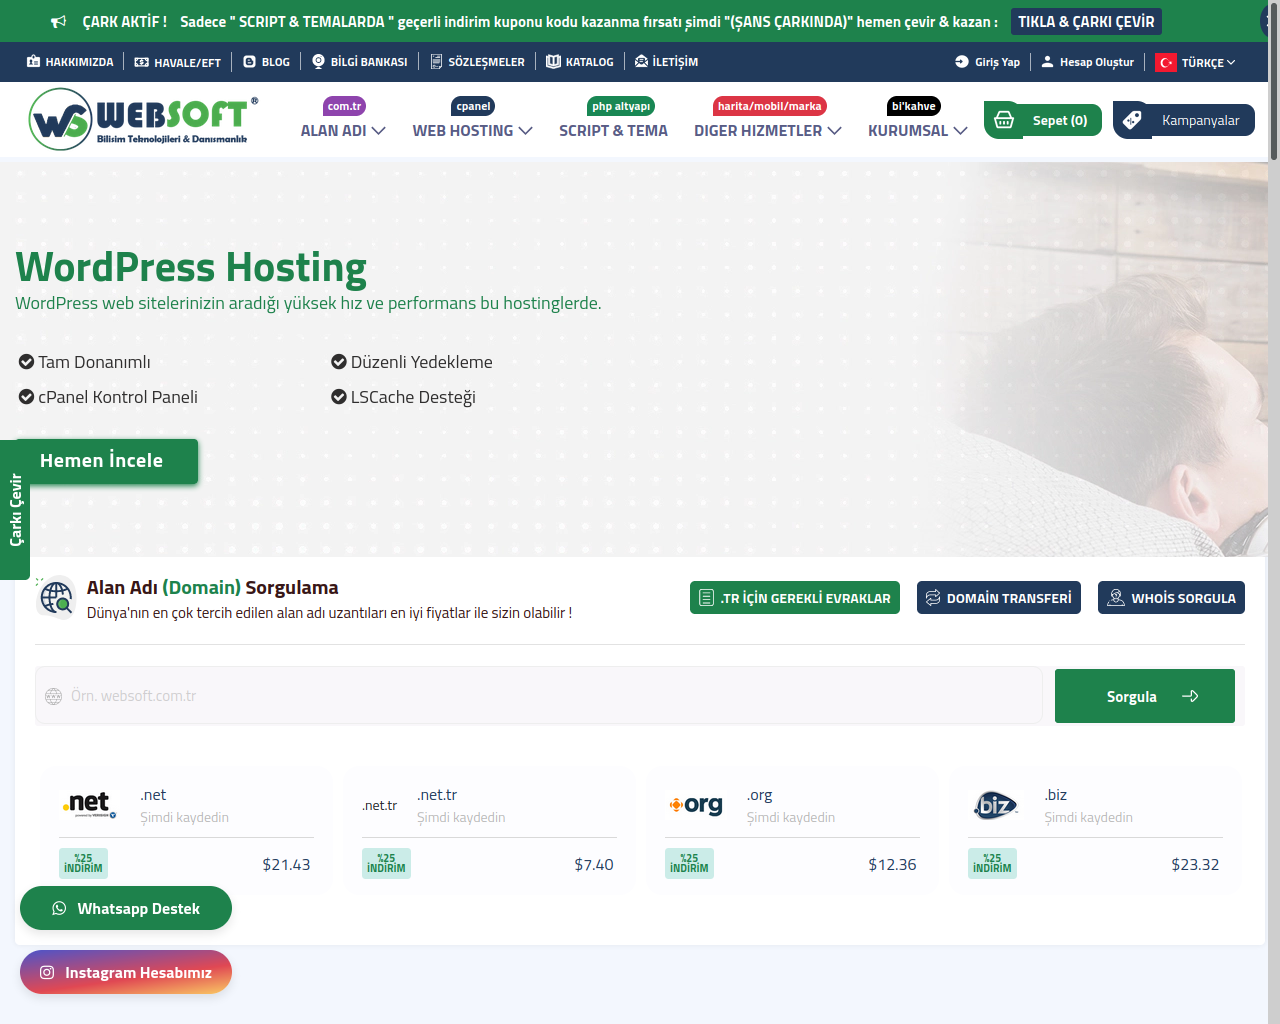The height and width of the screenshot is (1024, 1280).
Task: Click the domain transfer arrows icon
Action: click(x=933, y=598)
